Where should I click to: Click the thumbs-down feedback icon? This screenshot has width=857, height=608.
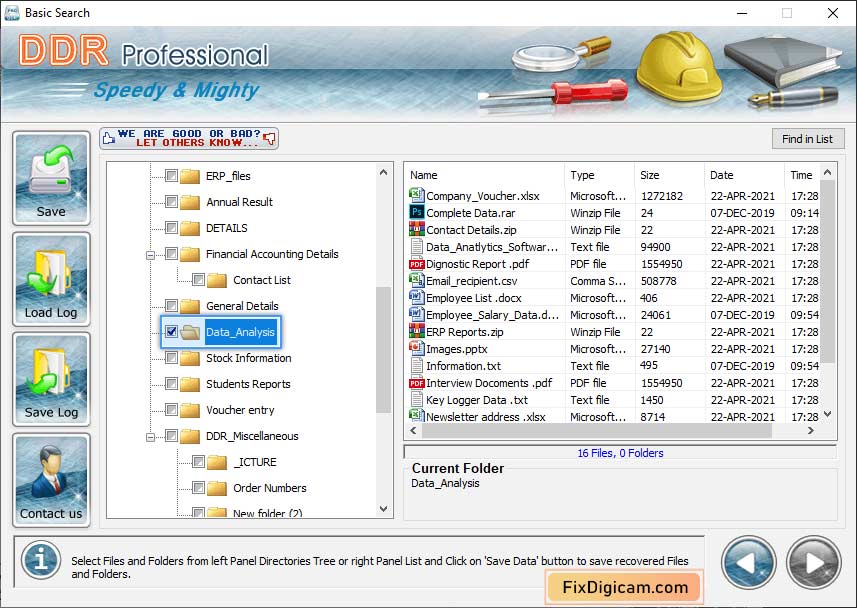point(269,138)
